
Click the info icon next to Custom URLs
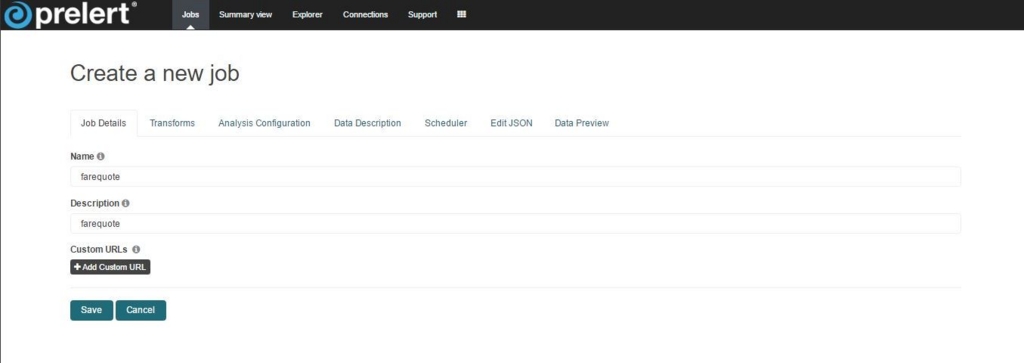pyautogui.click(x=136, y=249)
